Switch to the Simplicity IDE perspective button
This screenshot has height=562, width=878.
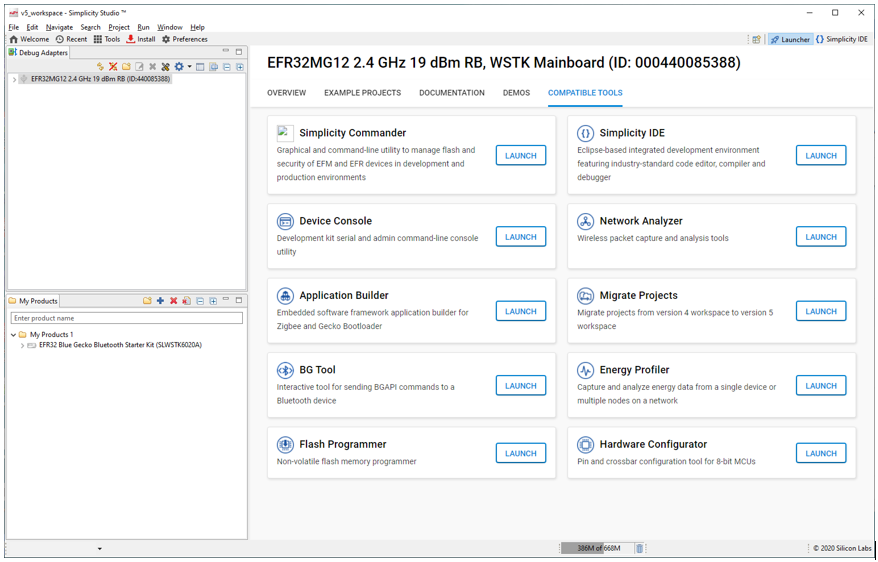(x=842, y=39)
